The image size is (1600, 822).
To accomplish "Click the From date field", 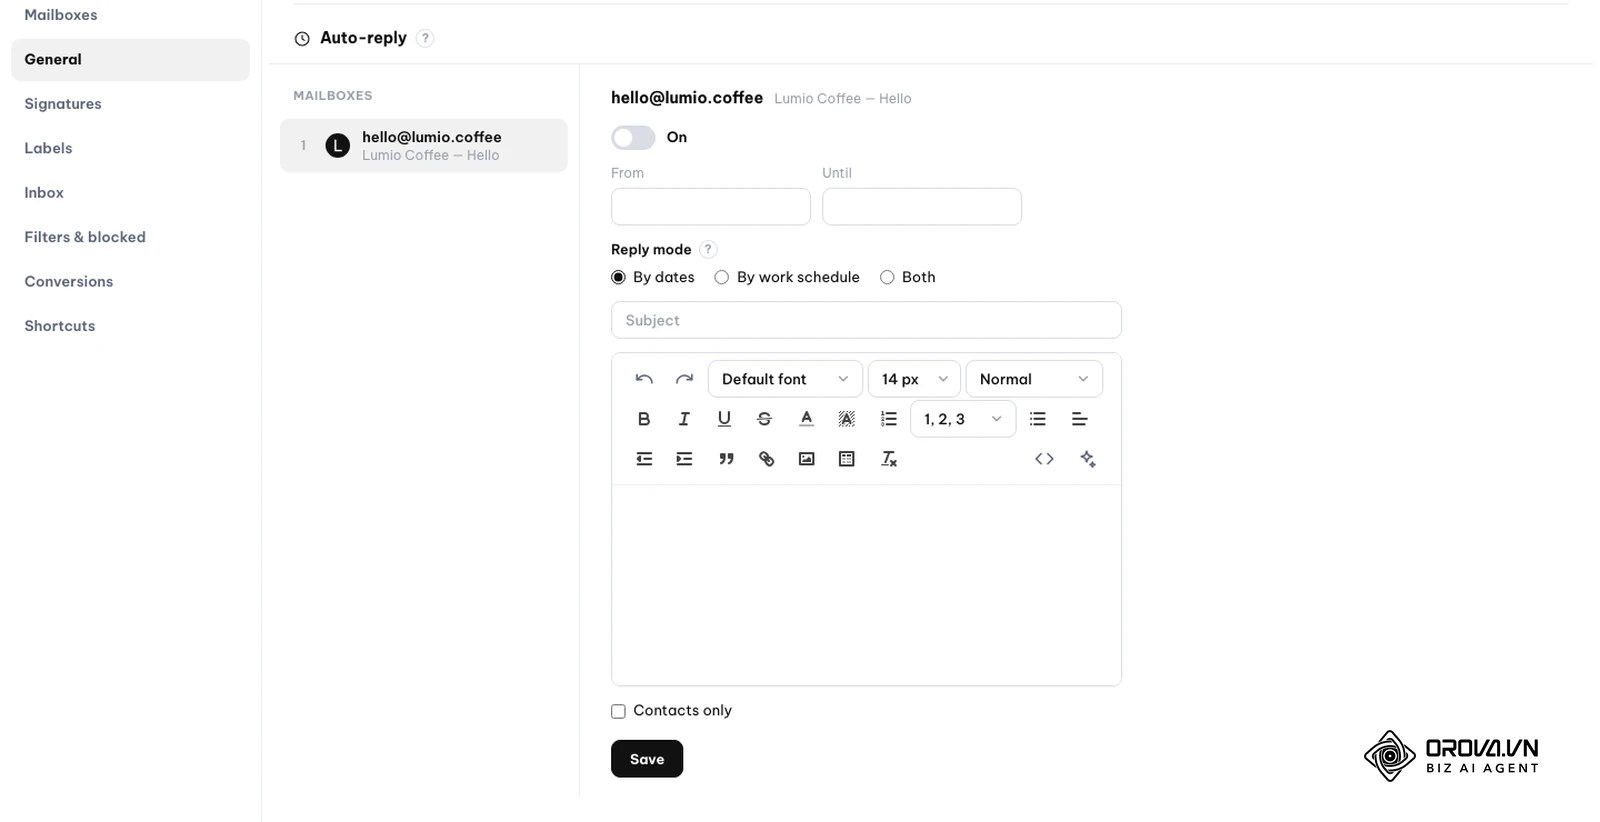I will pyautogui.click(x=711, y=207).
